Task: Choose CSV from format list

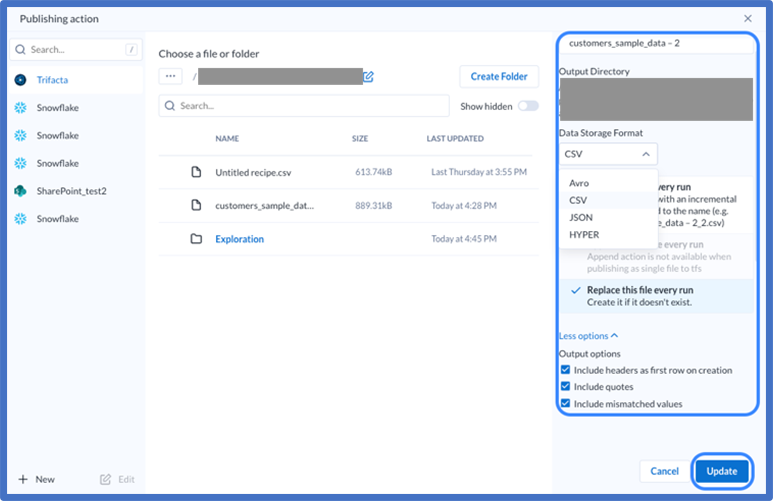Action: coord(609,200)
